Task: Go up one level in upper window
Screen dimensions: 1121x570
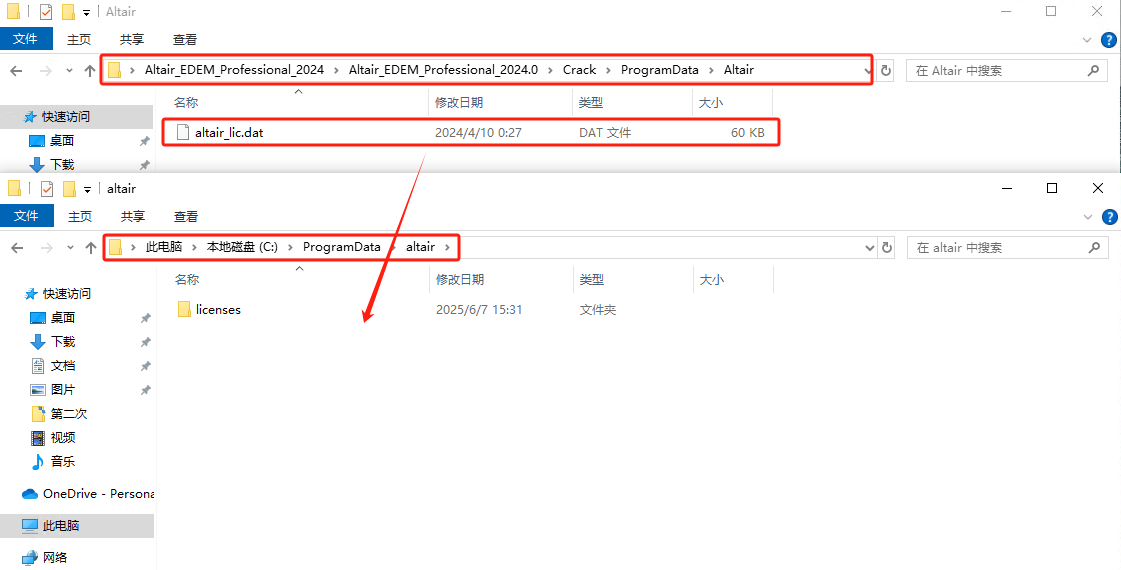Action: pyautogui.click(x=89, y=70)
